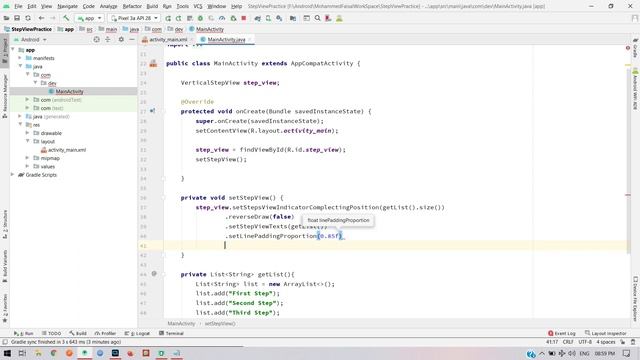Open the Build menu
The width and height of the screenshot is (640, 360).
click(x=152, y=6)
